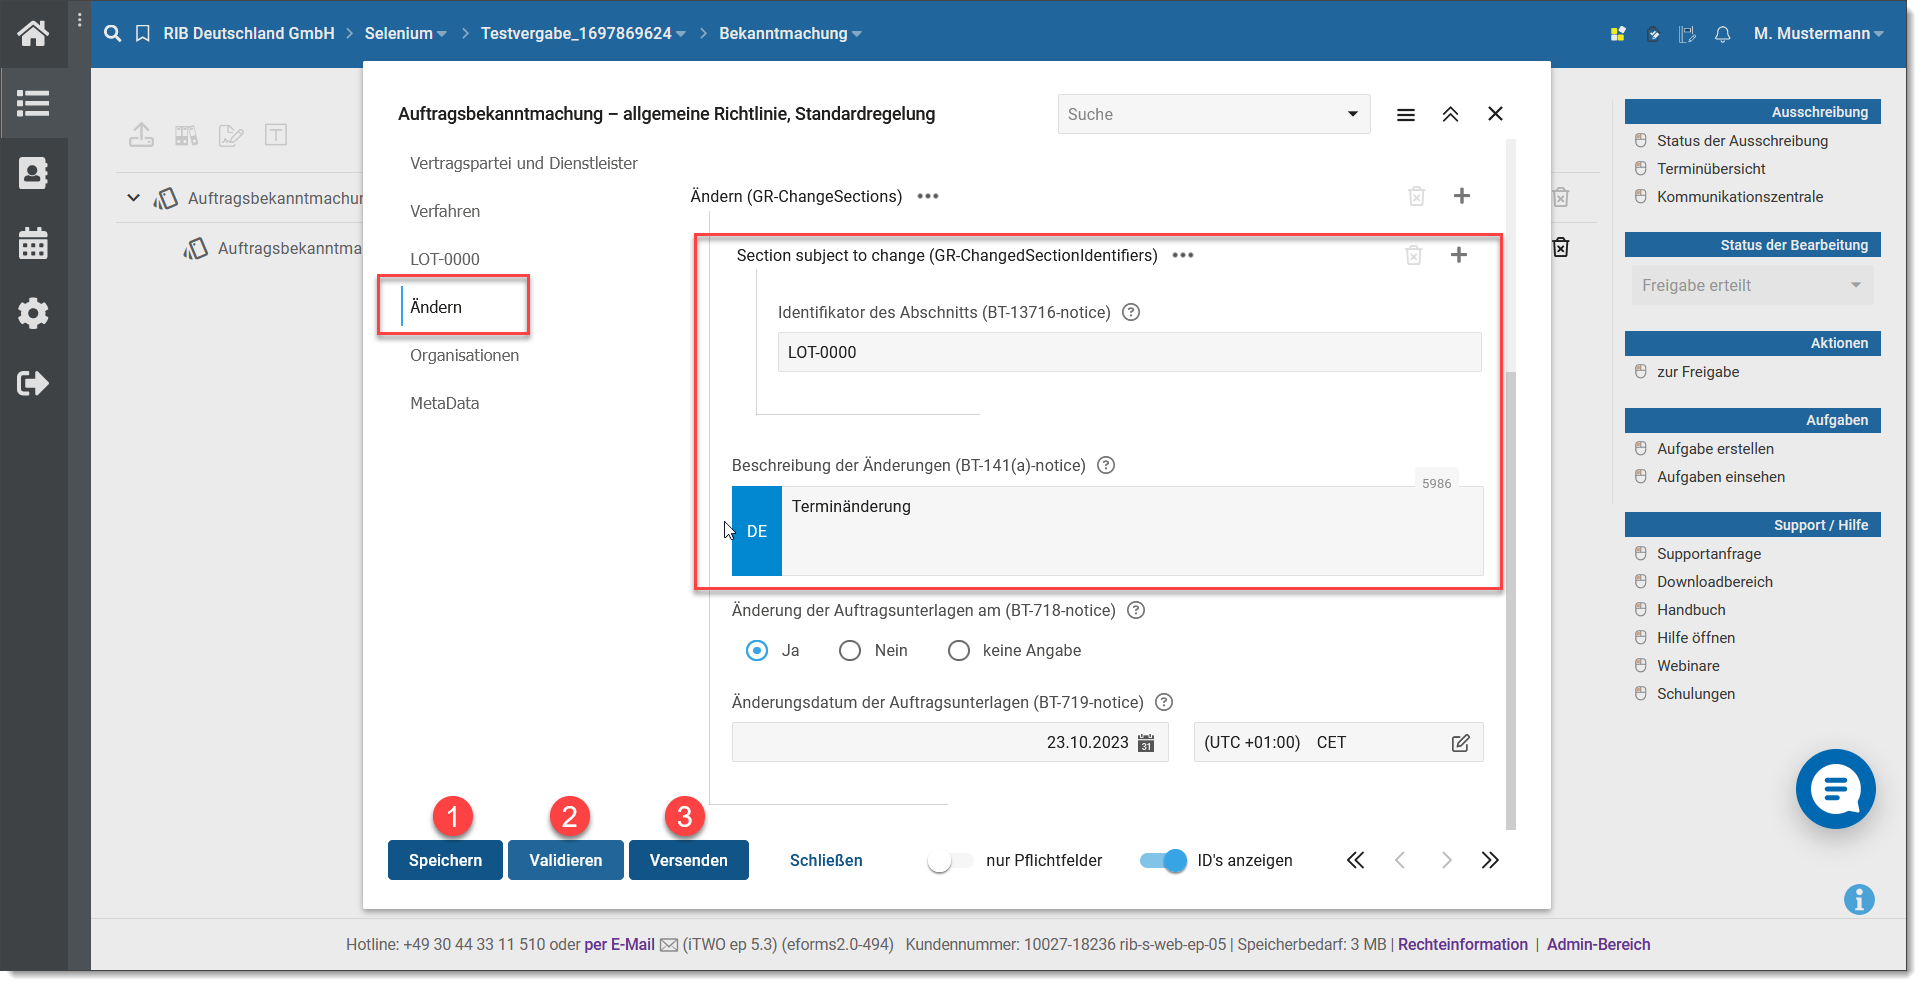Click the hamburger menu in dialog header
The height and width of the screenshot is (986, 1922).
coord(1405,115)
